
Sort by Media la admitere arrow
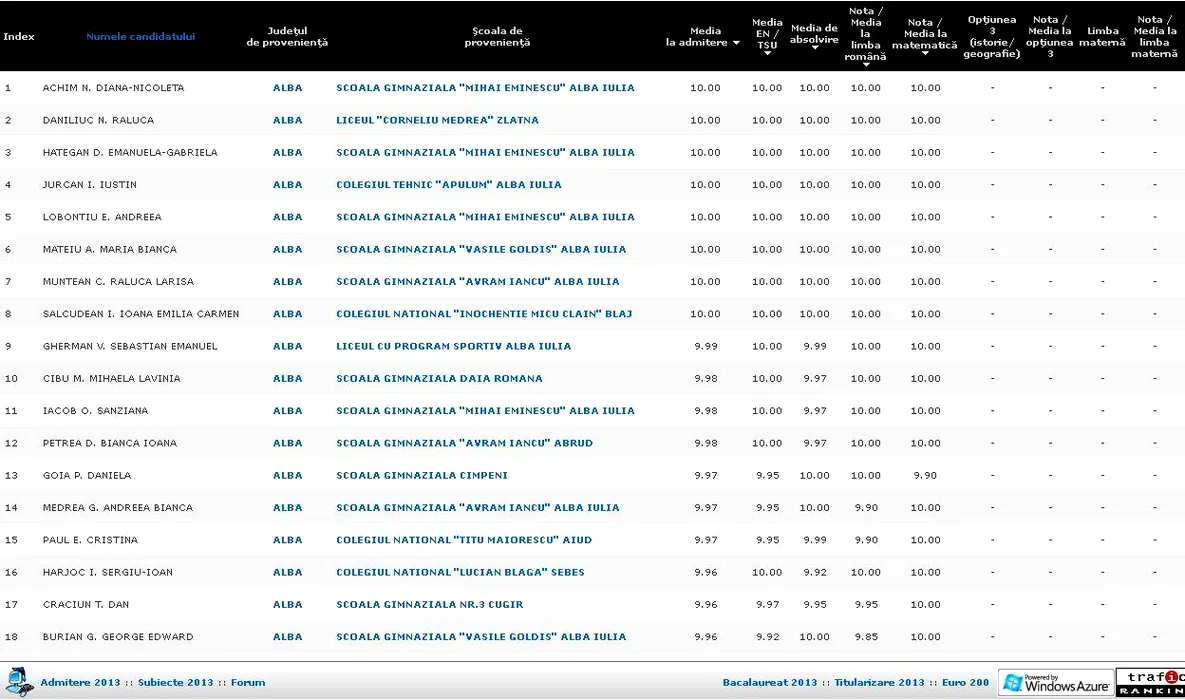[737, 43]
